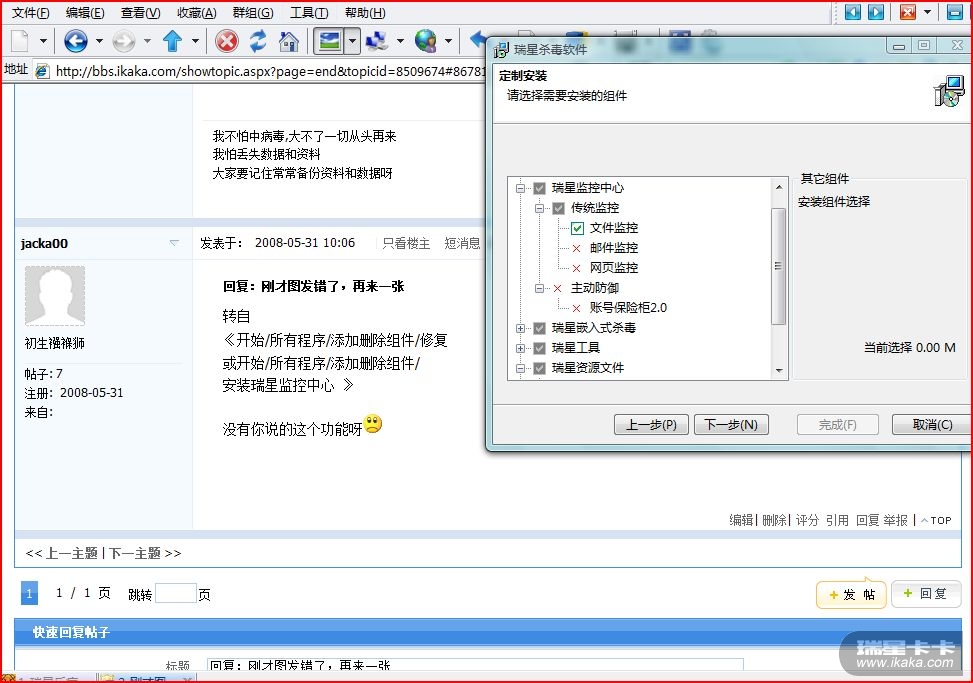The image size is (973, 683).
Task: Click the previous tab arrow at top right
Action: (x=853, y=12)
